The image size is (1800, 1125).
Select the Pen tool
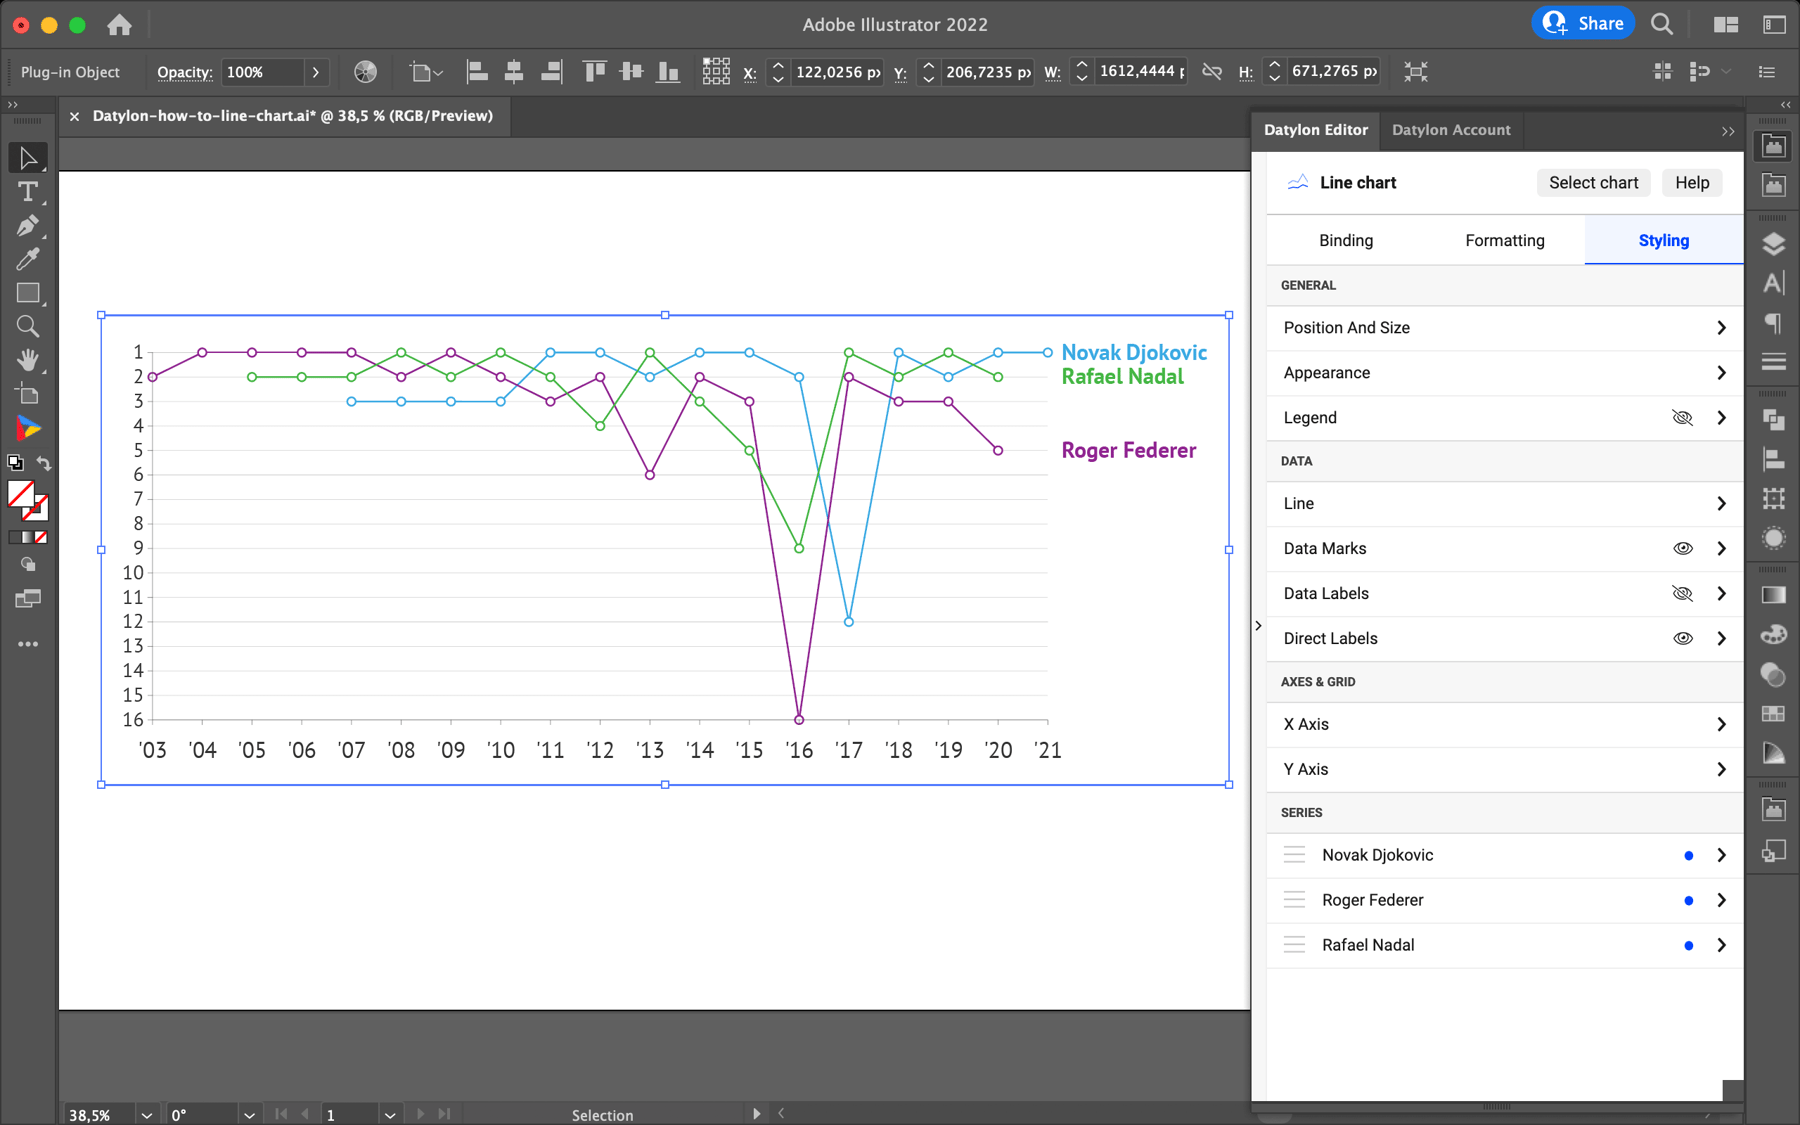coord(28,226)
